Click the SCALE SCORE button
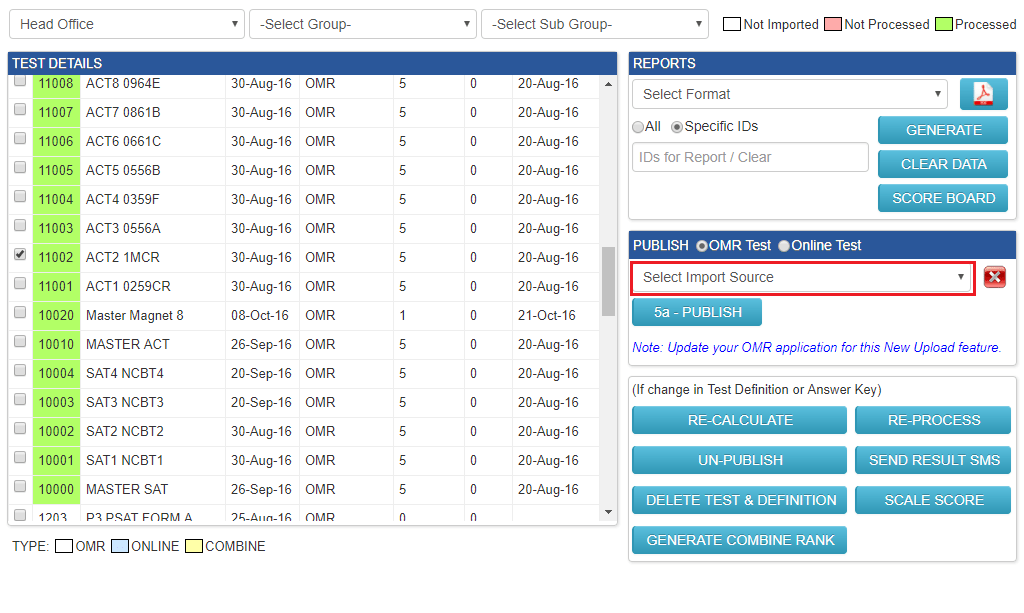Screen dimensions: 1024x613 (x=933, y=500)
